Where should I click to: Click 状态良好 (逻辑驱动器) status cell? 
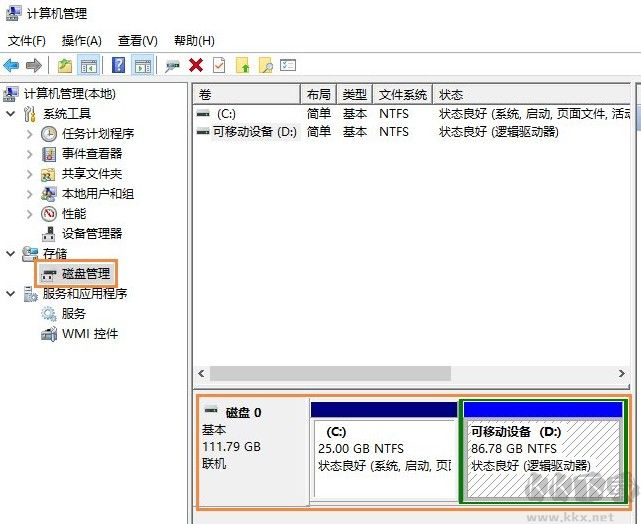499,132
